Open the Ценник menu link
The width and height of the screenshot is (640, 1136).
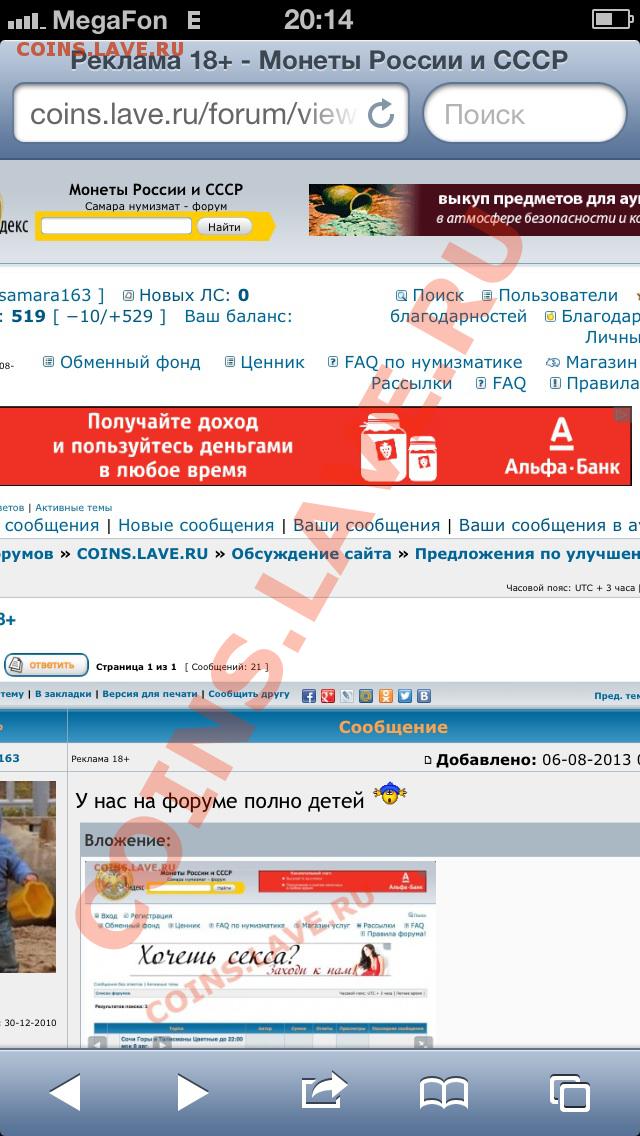point(273,362)
